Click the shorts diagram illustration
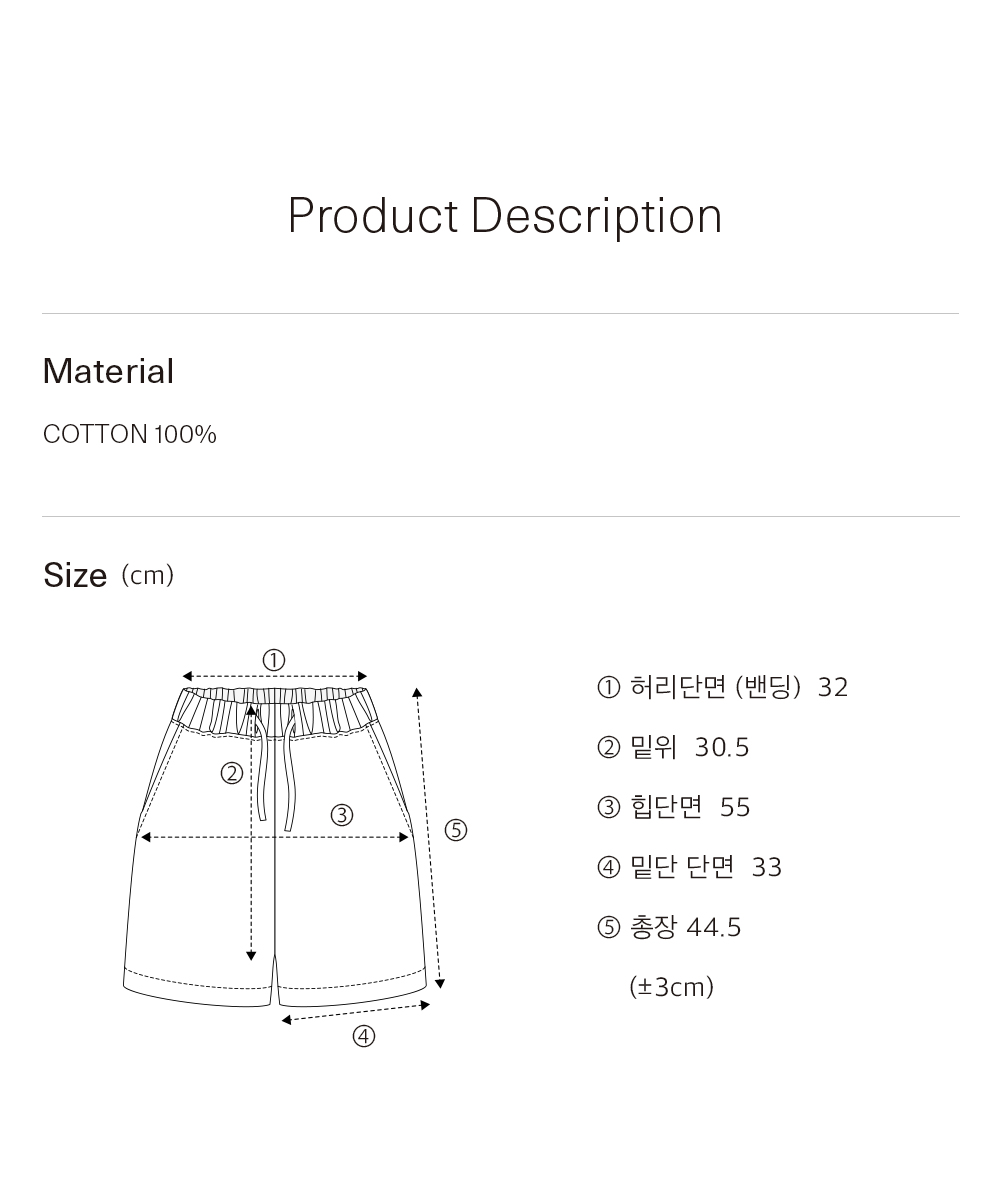 295,847
